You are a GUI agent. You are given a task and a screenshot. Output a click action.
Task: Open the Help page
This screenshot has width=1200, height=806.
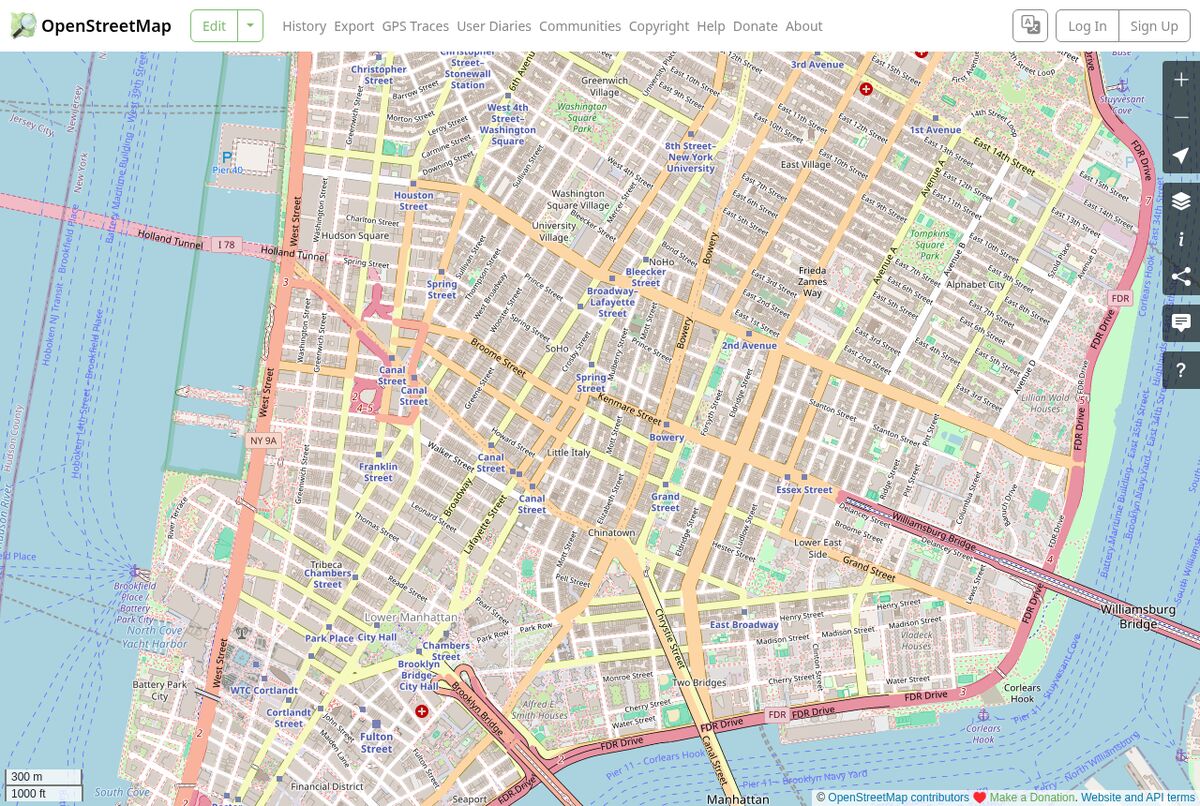[711, 26]
